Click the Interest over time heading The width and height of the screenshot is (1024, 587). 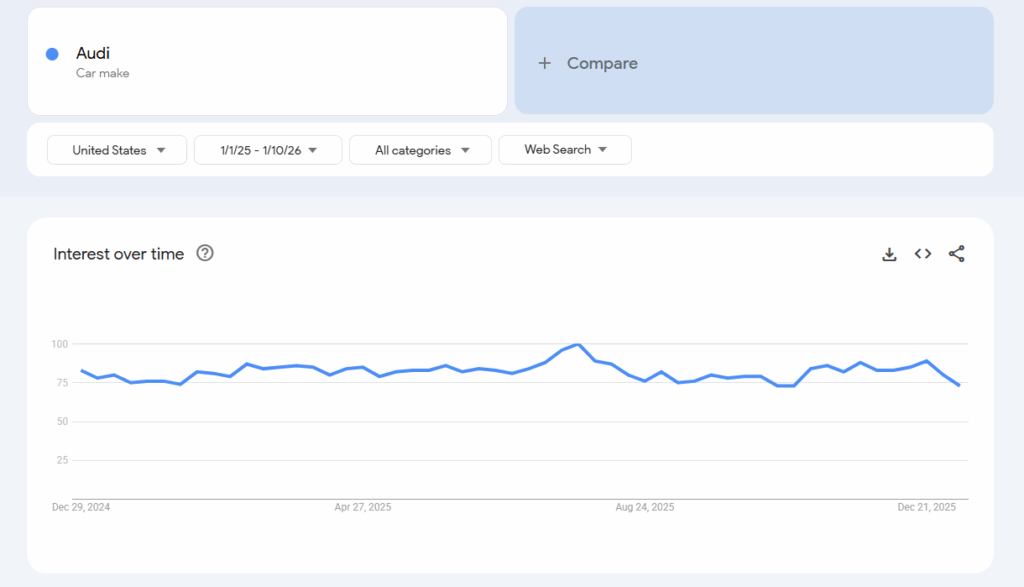click(117, 254)
